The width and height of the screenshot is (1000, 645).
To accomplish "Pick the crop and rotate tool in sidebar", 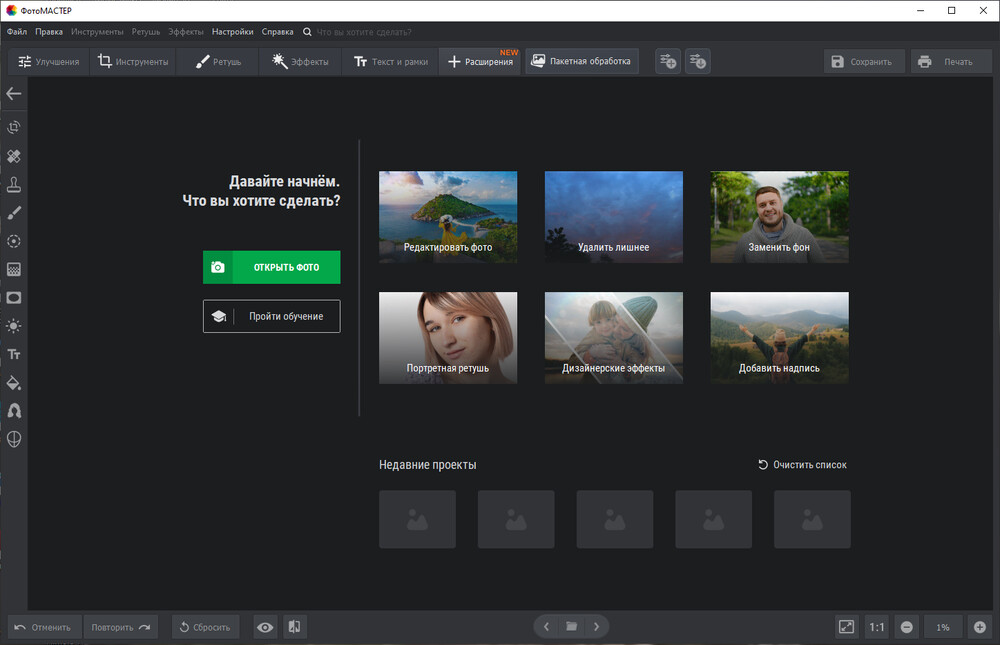I will click(14, 127).
